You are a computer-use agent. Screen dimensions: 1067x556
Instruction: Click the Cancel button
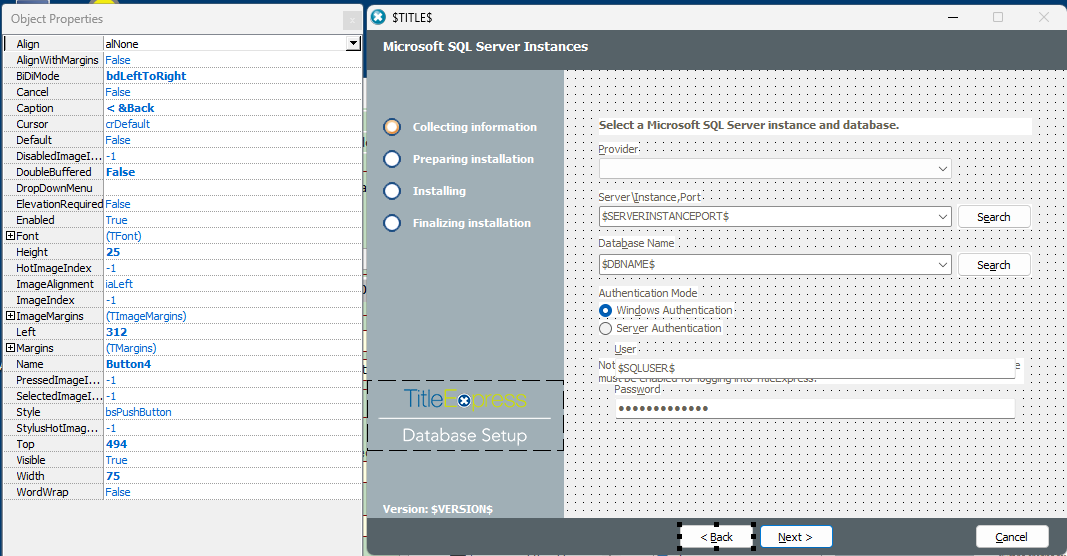(x=1011, y=537)
